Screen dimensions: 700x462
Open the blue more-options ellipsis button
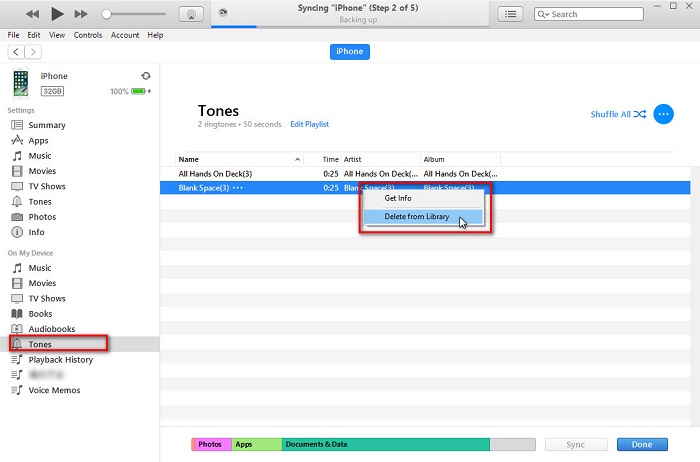click(663, 114)
